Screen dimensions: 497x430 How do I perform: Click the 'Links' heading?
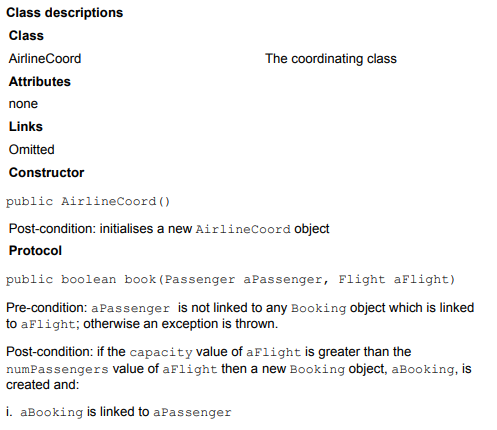26,127
